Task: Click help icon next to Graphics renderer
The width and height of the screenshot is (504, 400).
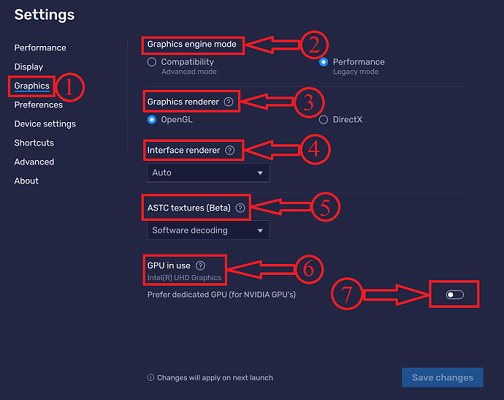Action: (228, 102)
